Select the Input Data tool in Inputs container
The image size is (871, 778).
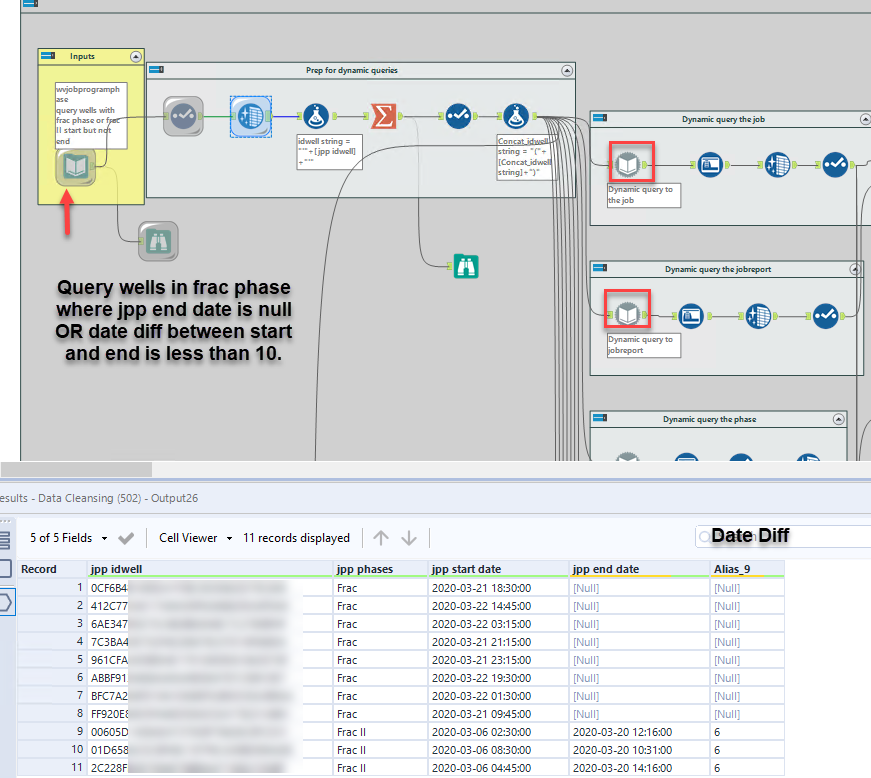point(76,166)
